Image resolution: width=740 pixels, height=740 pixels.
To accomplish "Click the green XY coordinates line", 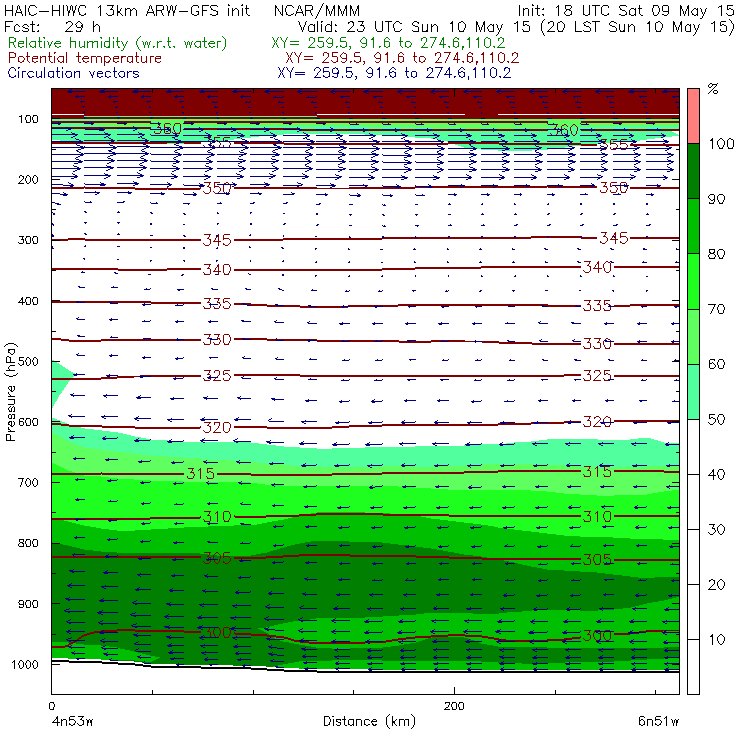I will tap(388, 43).
